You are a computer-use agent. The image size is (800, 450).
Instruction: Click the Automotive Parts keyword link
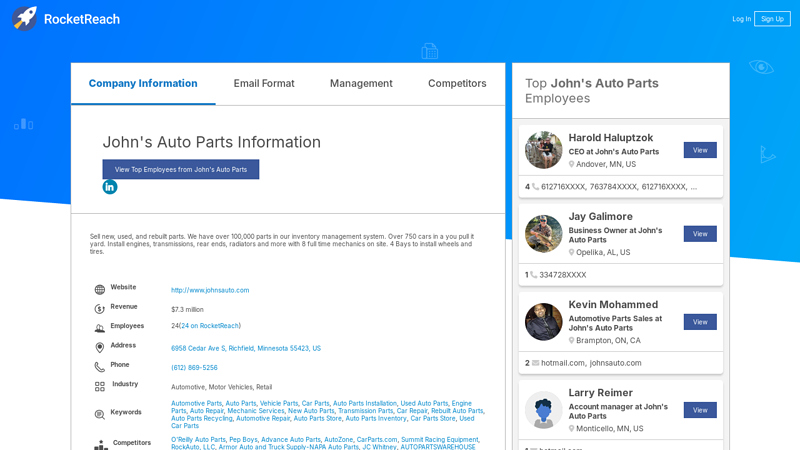196,404
